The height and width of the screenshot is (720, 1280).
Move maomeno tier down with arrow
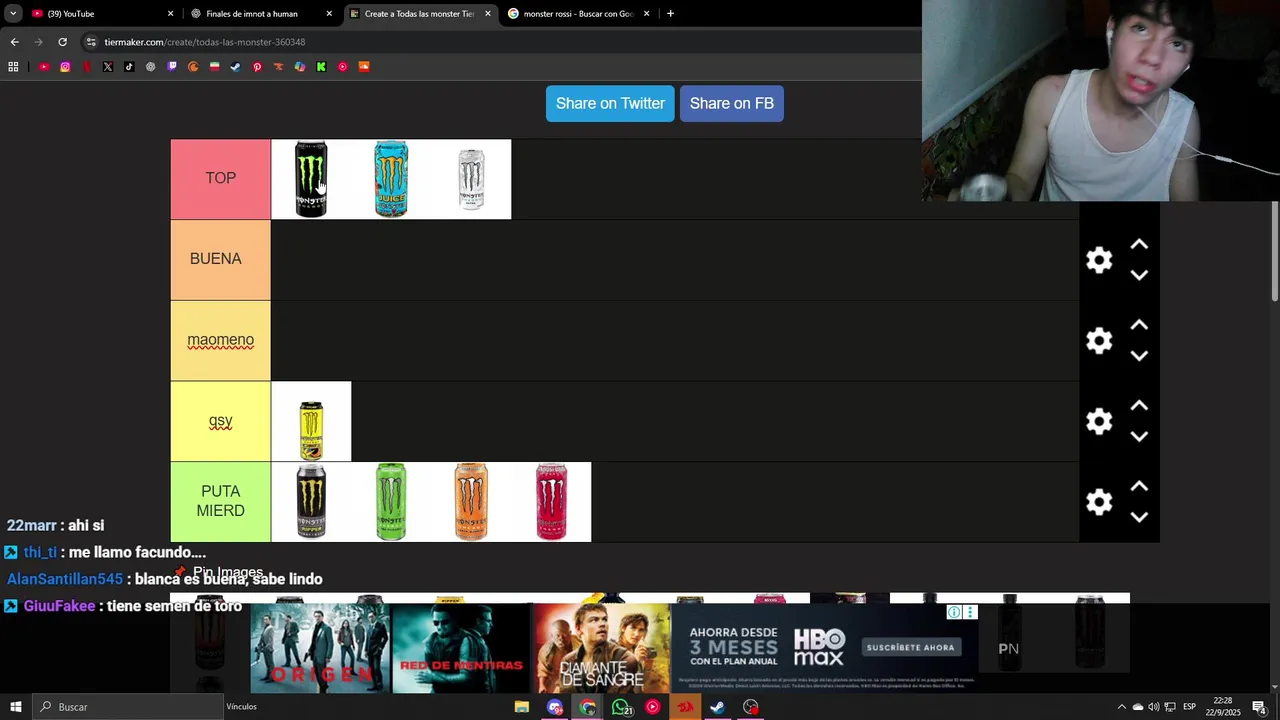[x=1139, y=356]
